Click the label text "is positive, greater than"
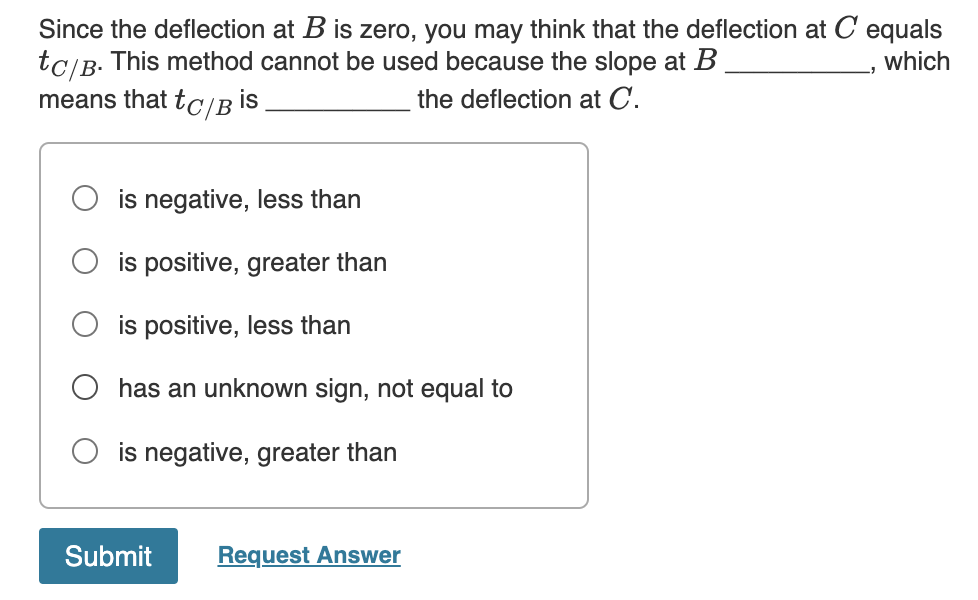The image size is (978, 600). 252,261
